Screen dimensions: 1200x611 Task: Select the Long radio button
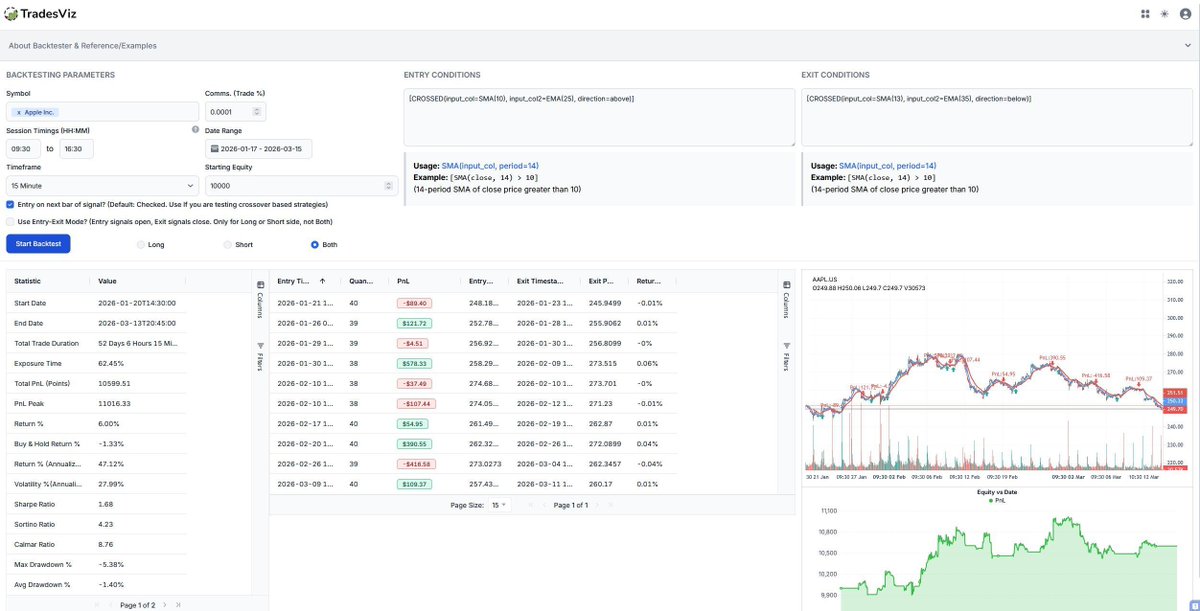pyautogui.click(x=140, y=244)
